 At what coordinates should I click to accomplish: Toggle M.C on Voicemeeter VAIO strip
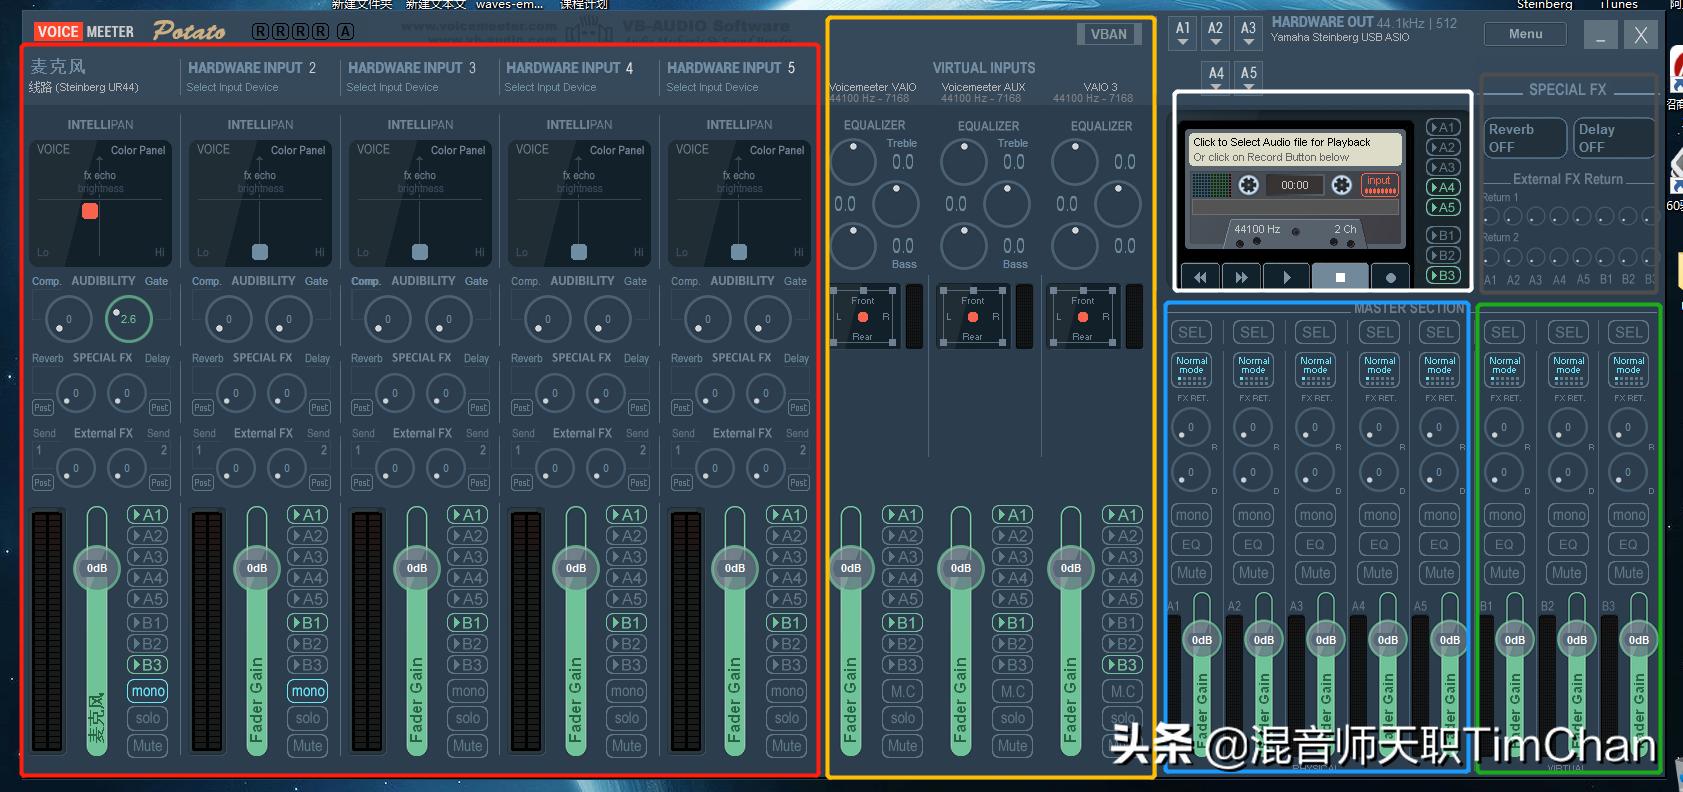click(903, 691)
